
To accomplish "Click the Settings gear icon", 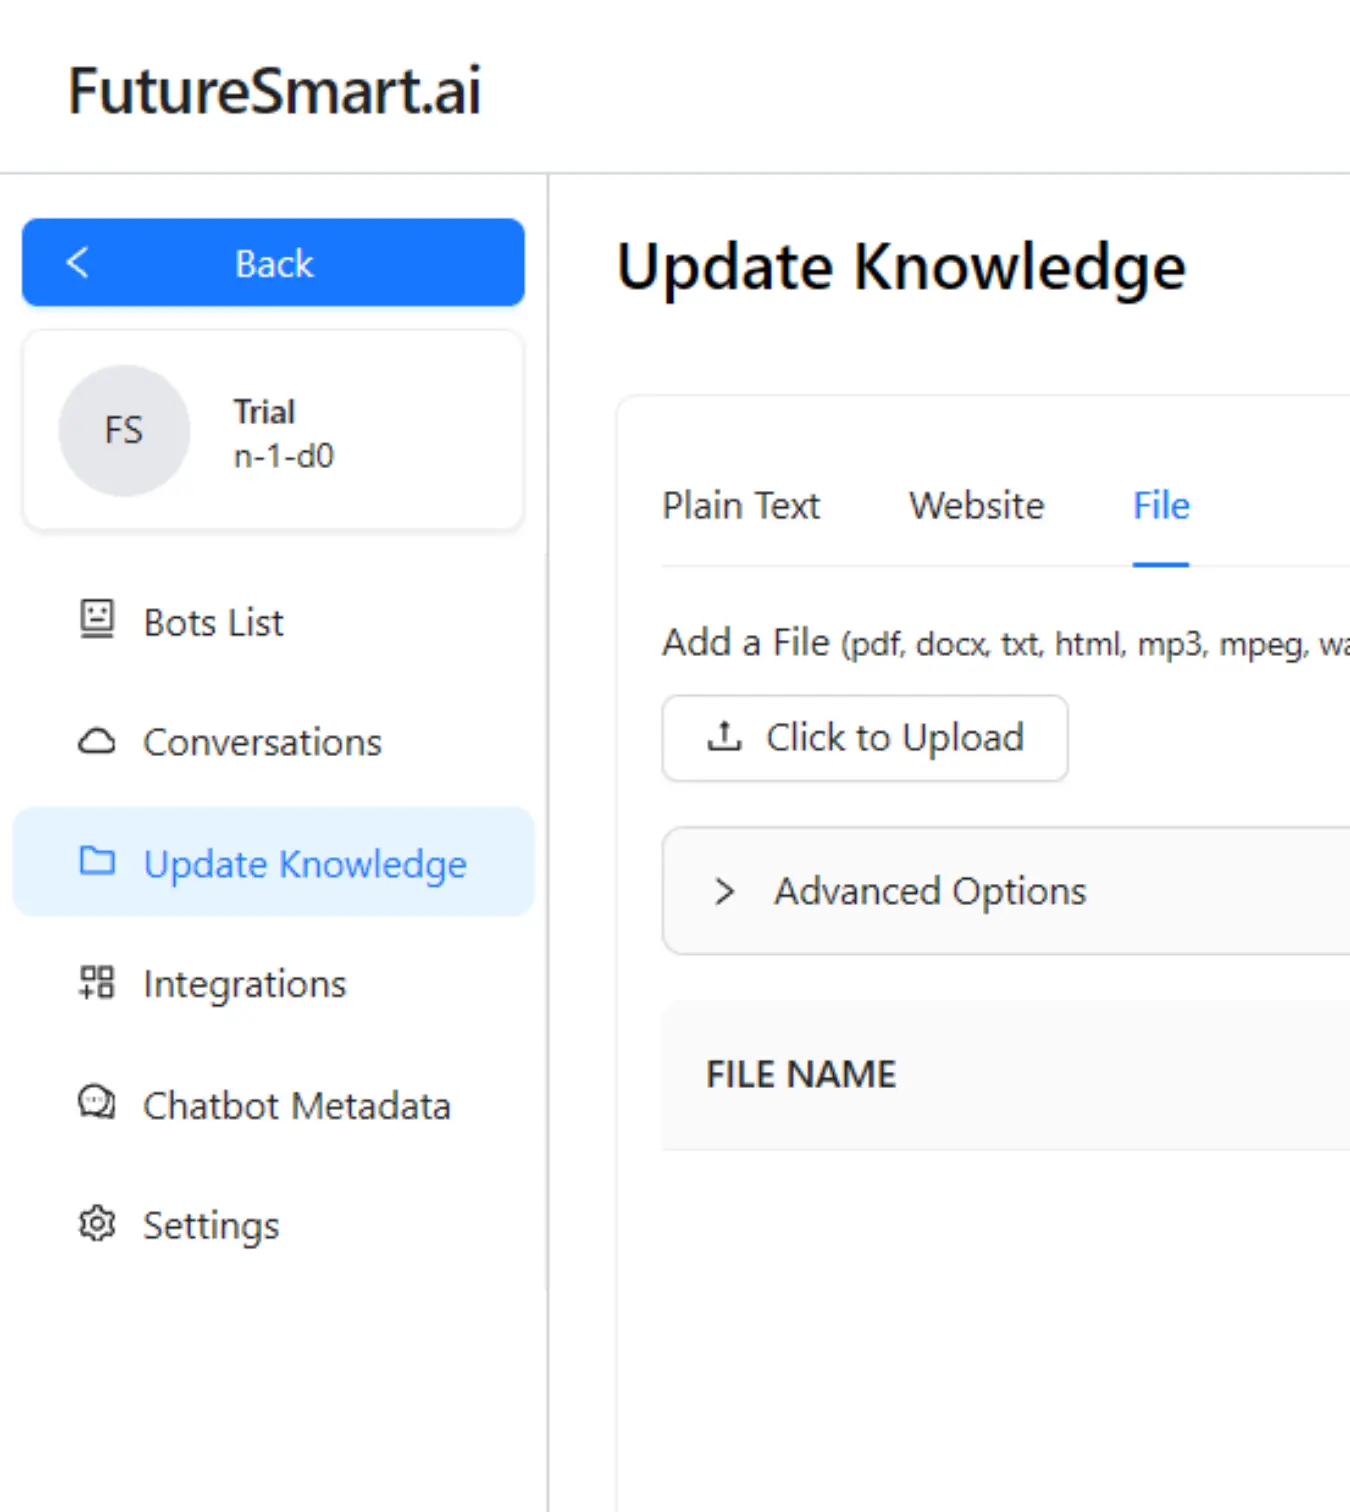I will pos(97,1224).
